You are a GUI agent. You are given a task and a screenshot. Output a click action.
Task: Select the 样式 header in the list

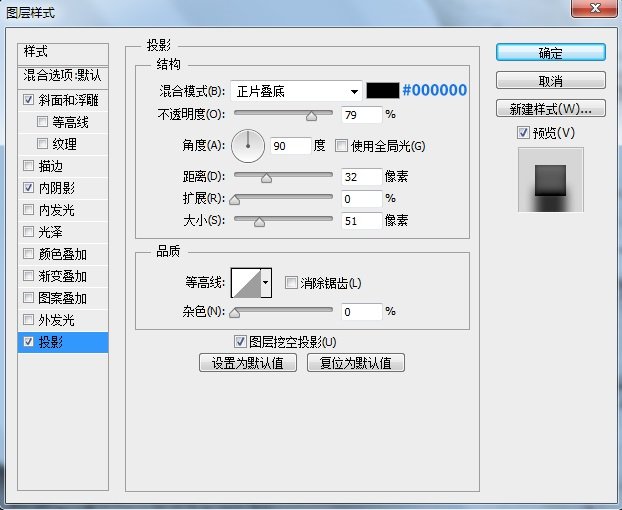63,54
